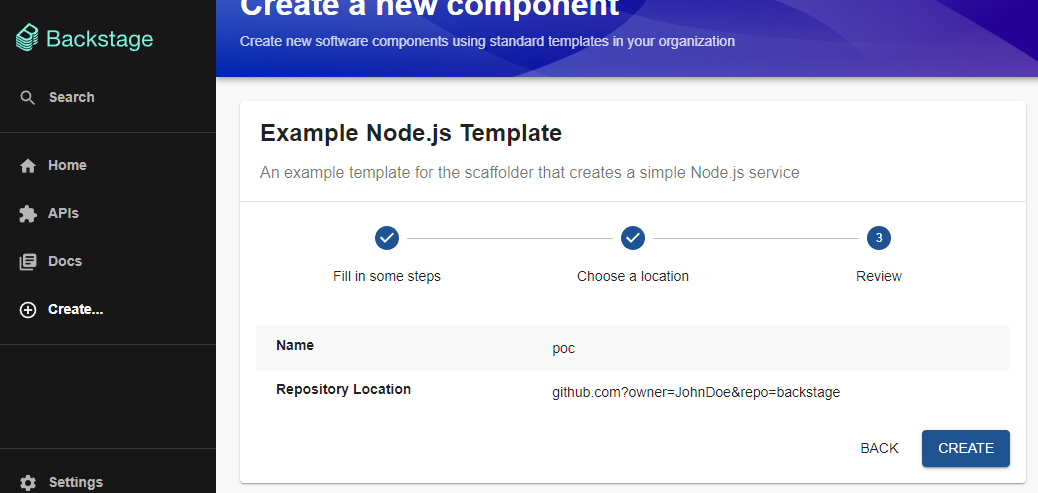Image resolution: width=1038 pixels, height=493 pixels.
Task: Click the CREATE button
Action: point(966,448)
